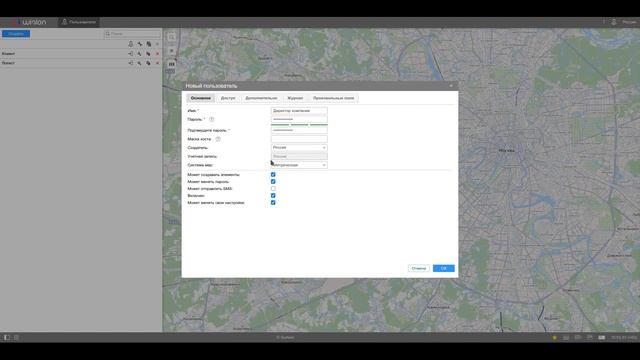Click the Отмена button
Viewport: 640px width, 360px height.
(x=419, y=268)
